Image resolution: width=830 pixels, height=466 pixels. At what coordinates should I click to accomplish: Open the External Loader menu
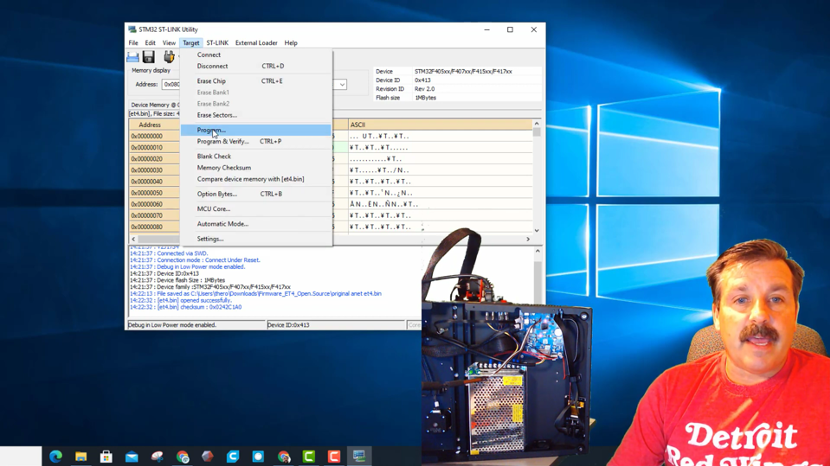click(x=256, y=43)
